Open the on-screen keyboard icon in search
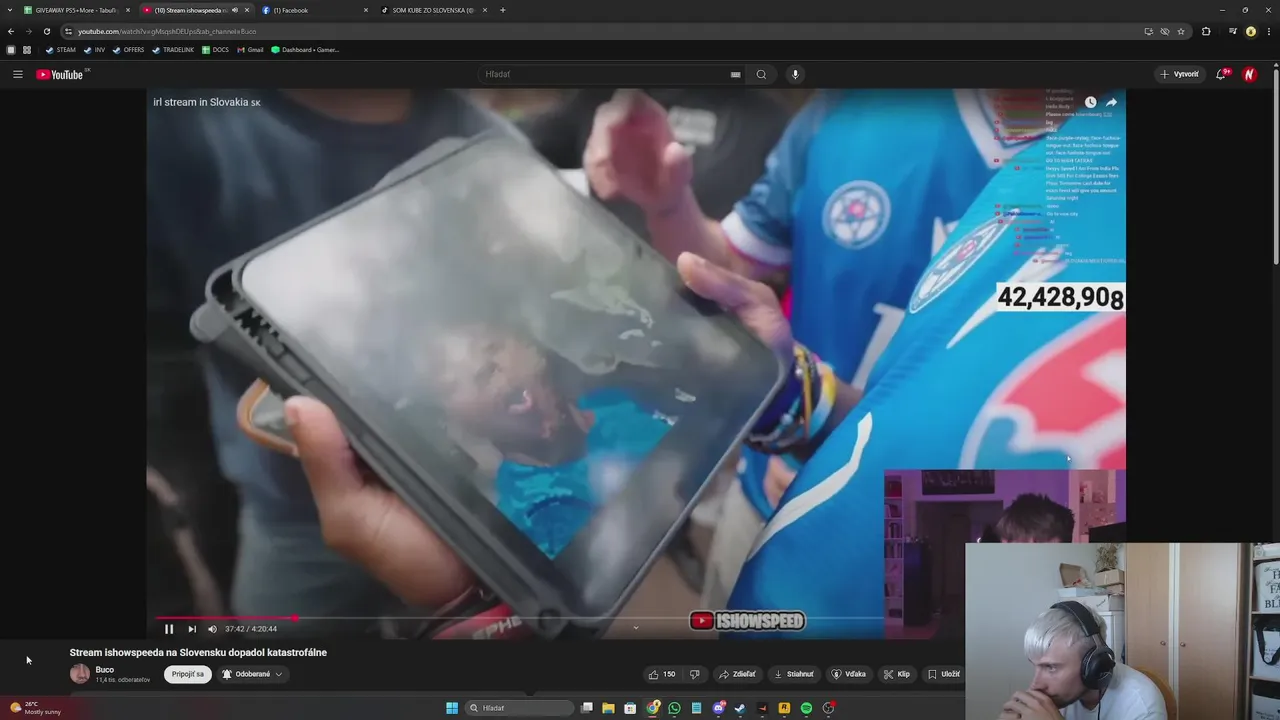Viewport: 1280px width, 720px height. (735, 74)
